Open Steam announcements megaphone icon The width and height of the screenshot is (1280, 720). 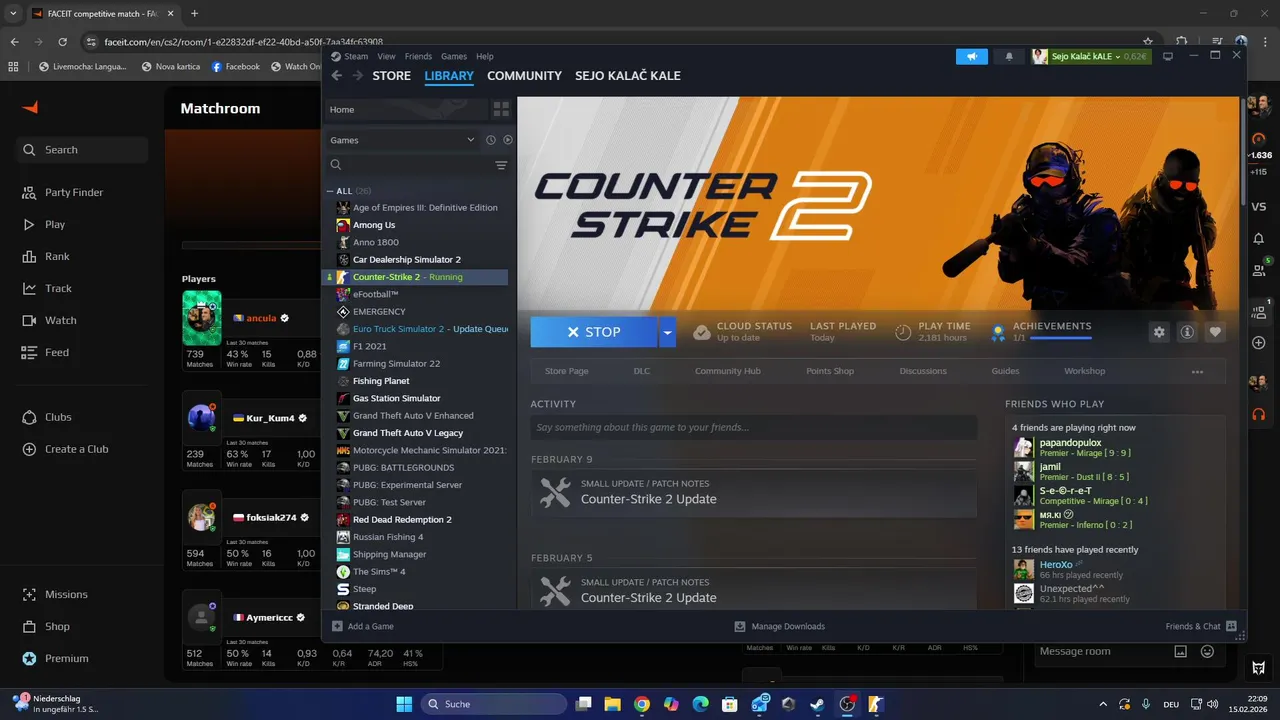click(971, 56)
